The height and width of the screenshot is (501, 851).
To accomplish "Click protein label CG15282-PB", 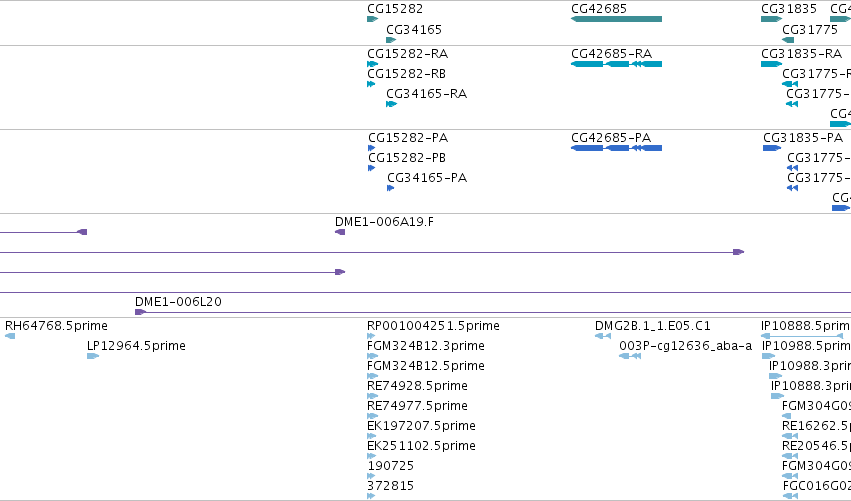I will (x=407, y=158).
